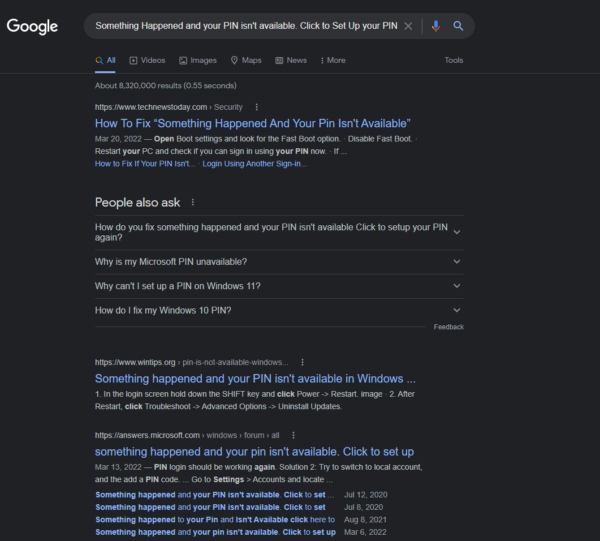Switch to the Videos tab

pos(147,60)
